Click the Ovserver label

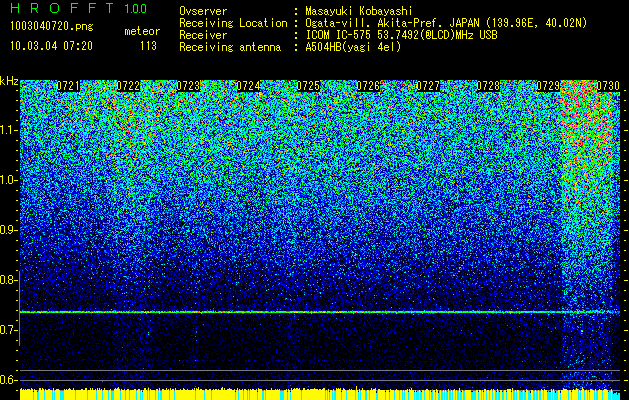[203, 11]
